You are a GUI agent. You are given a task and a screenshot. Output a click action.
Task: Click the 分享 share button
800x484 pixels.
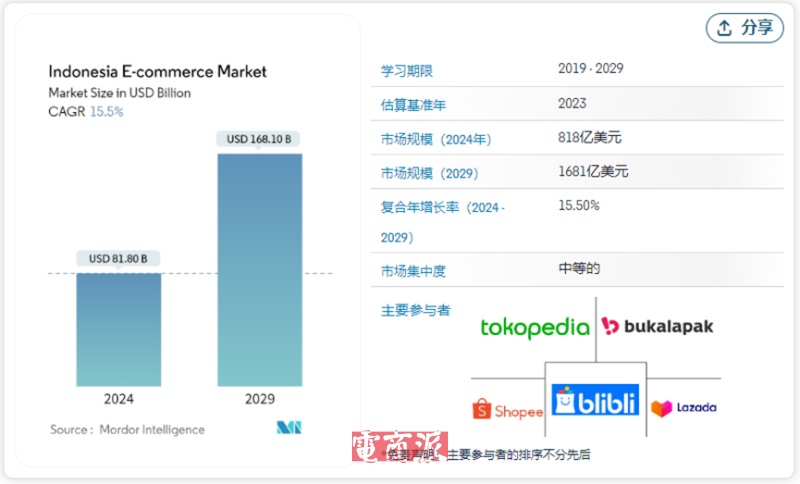click(745, 28)
